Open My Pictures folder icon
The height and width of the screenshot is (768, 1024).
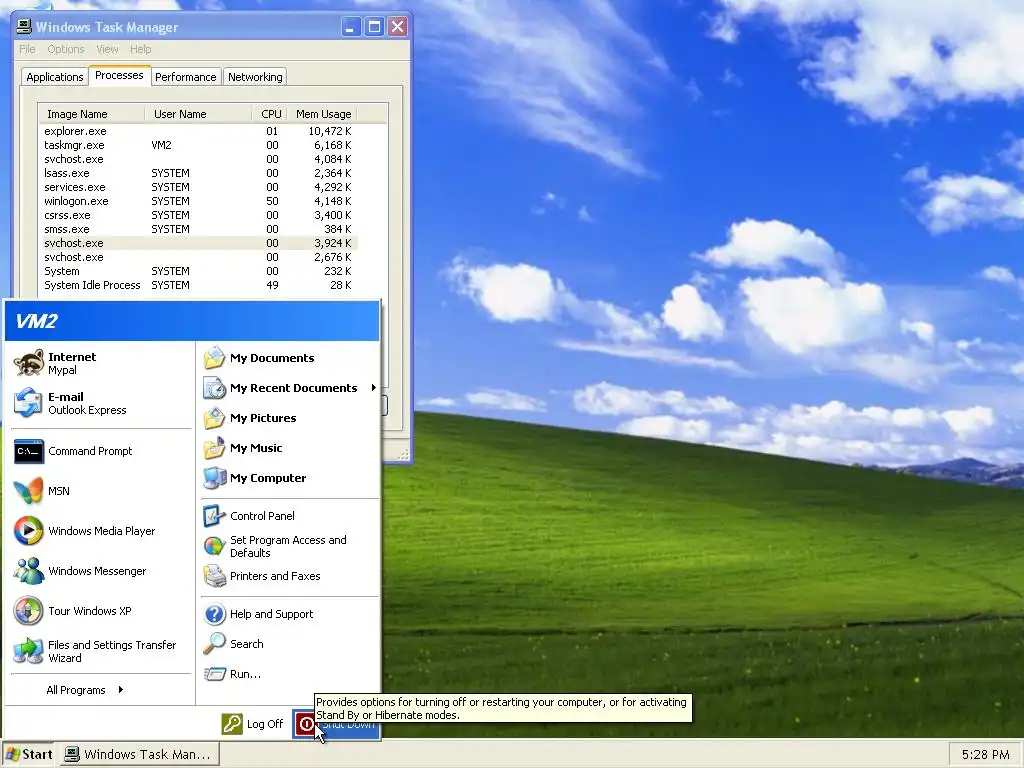tap(214, 418)
